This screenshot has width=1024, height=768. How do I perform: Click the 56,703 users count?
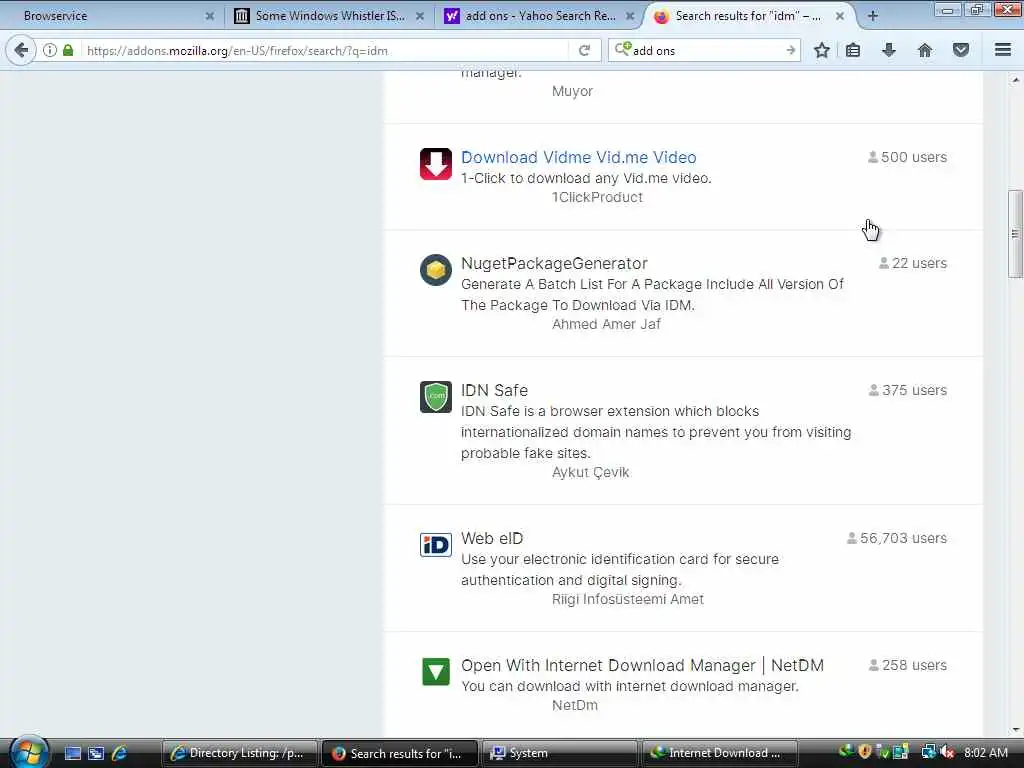[x=897, y=538]
